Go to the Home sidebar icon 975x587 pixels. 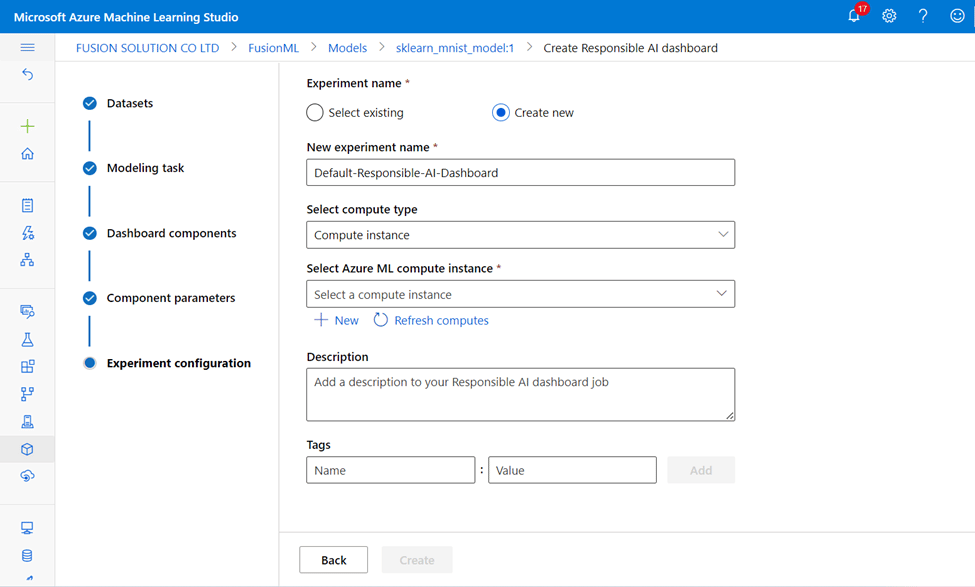click(27, 154)
